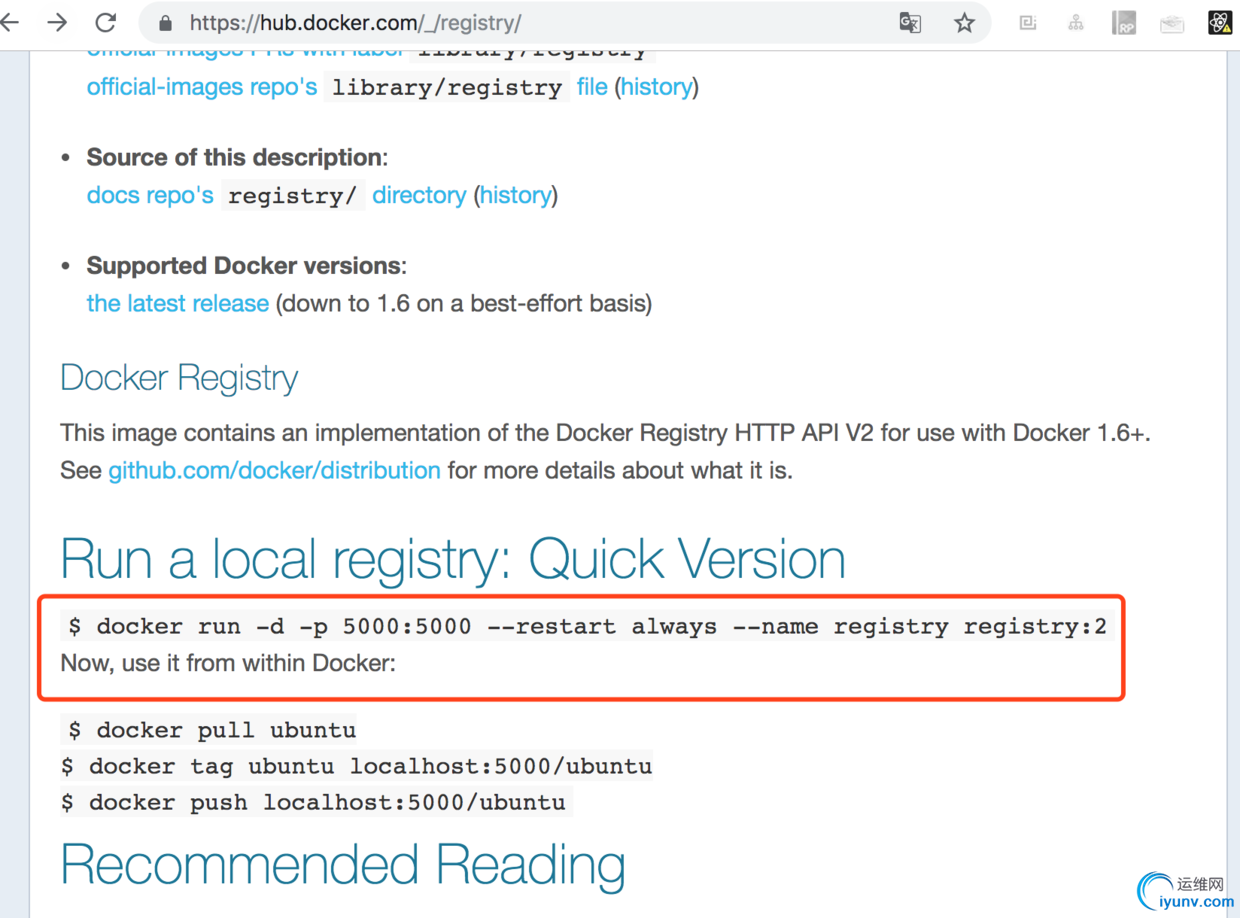
Task: Click the envelope-shaped extension icon
Action: tap(1172, 23)
